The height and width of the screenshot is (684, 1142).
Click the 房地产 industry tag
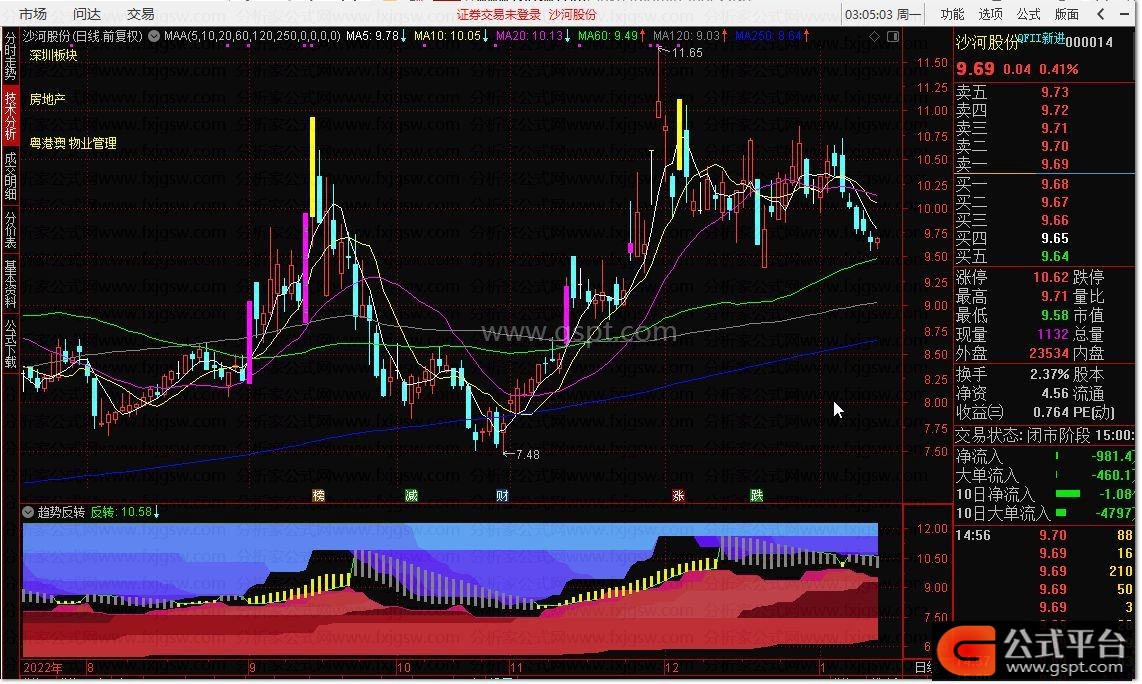pyautogui.click(x=47, y=99)
